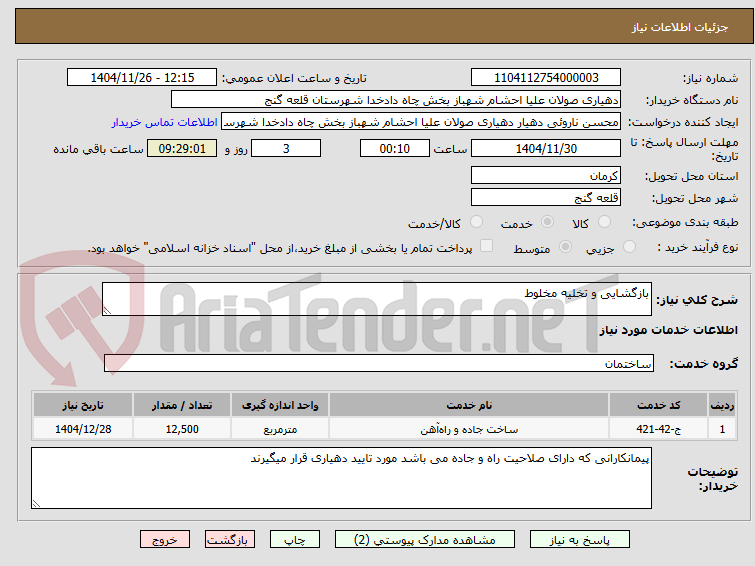This screenshot has width=755, height=566.
Task: Click the need date cell 1404/12/28
Action: click(x=83, y=429)
